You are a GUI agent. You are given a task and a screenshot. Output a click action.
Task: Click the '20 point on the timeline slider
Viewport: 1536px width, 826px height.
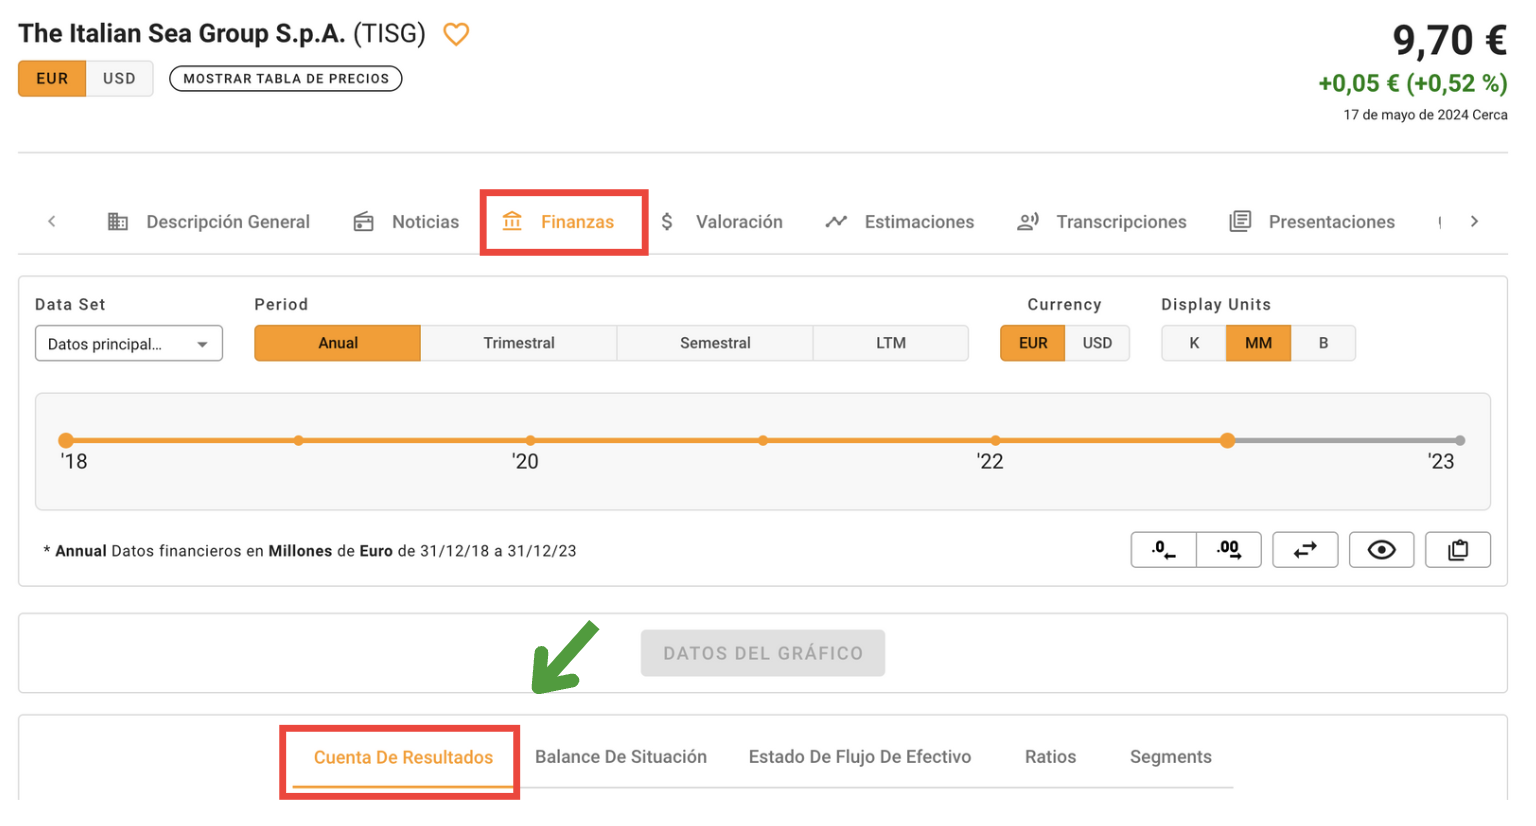point(530,440)
